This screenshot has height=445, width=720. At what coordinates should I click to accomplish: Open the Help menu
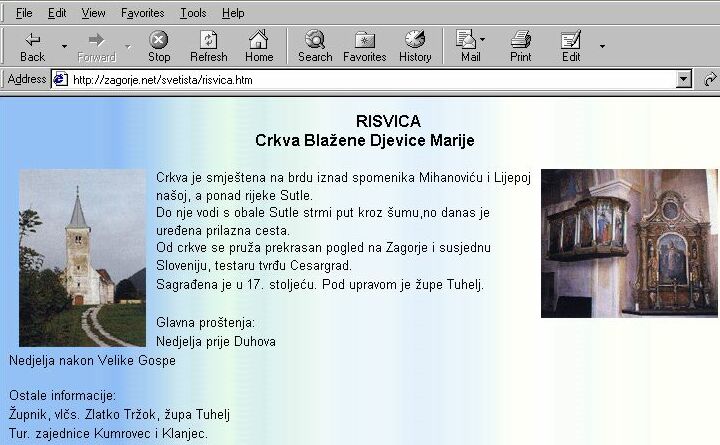click(233, 13)
